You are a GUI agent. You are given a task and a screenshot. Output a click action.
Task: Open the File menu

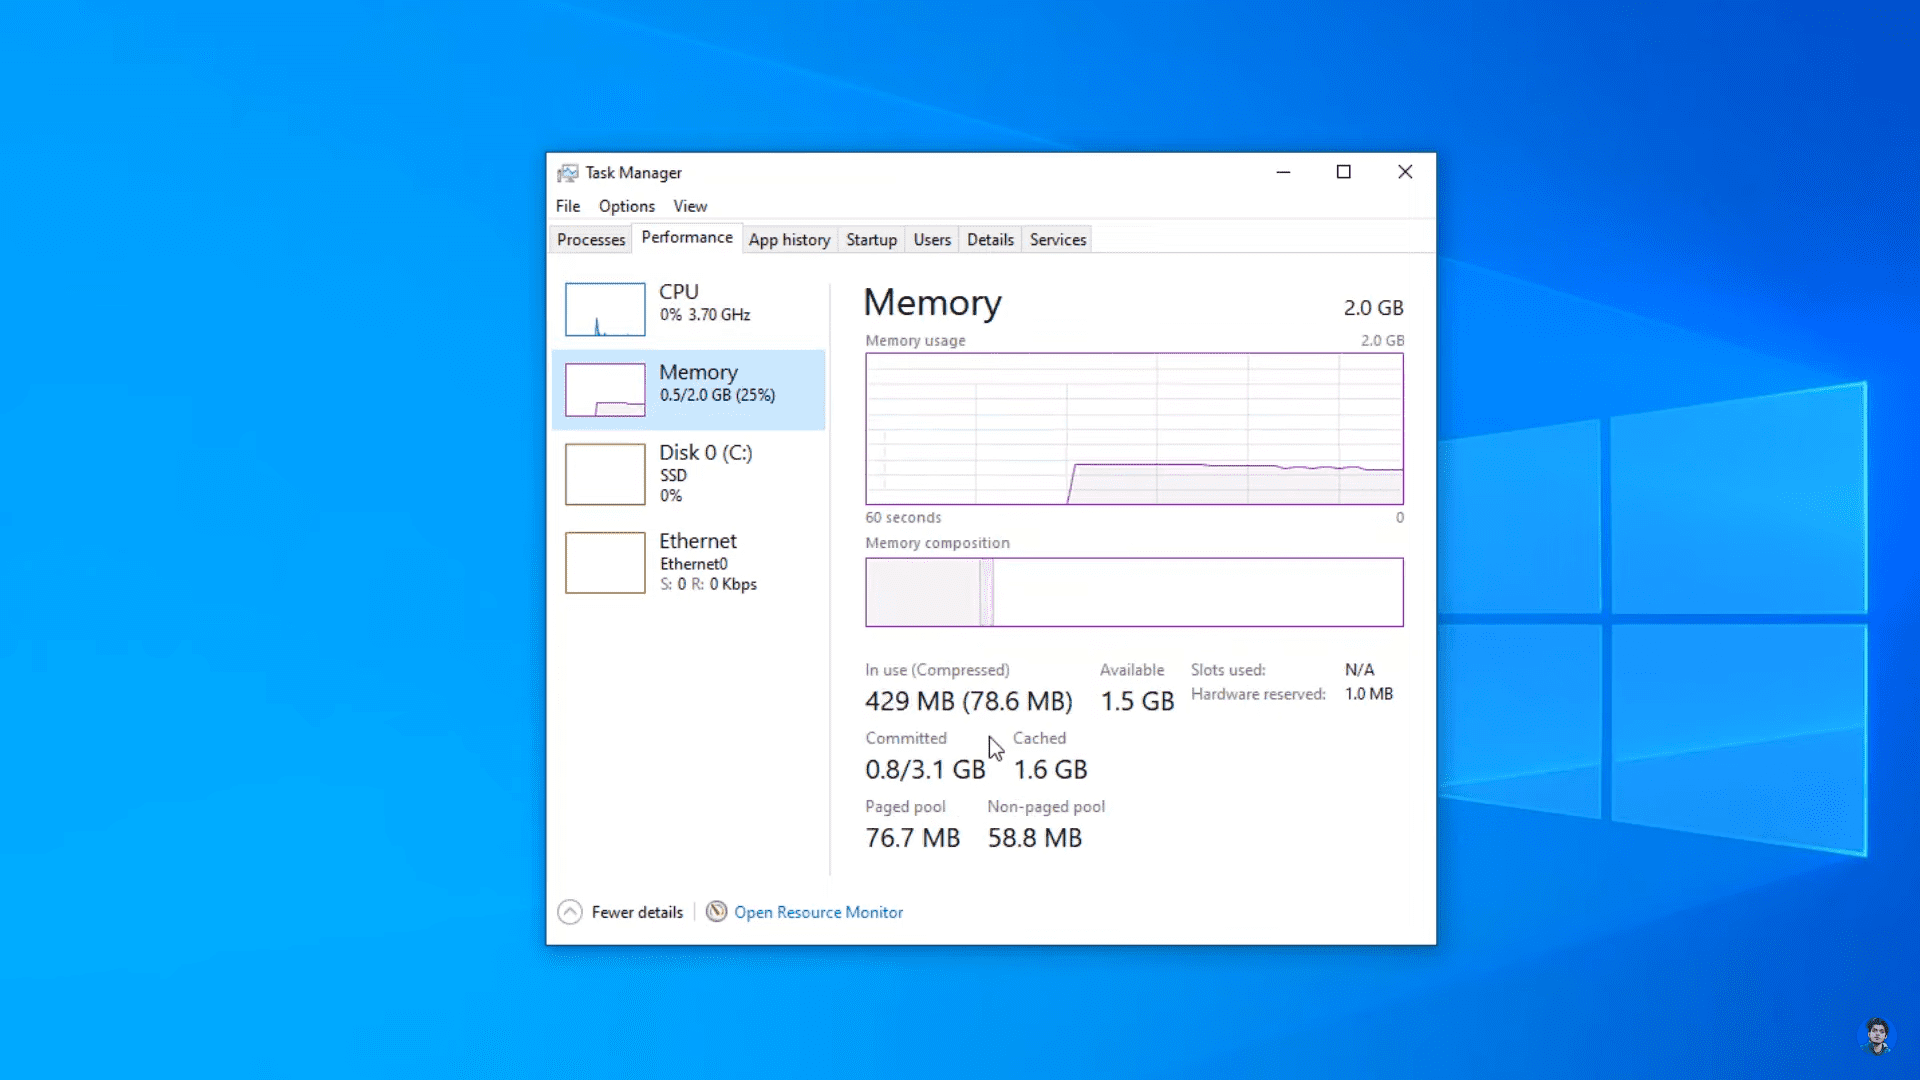coord(567,206)
